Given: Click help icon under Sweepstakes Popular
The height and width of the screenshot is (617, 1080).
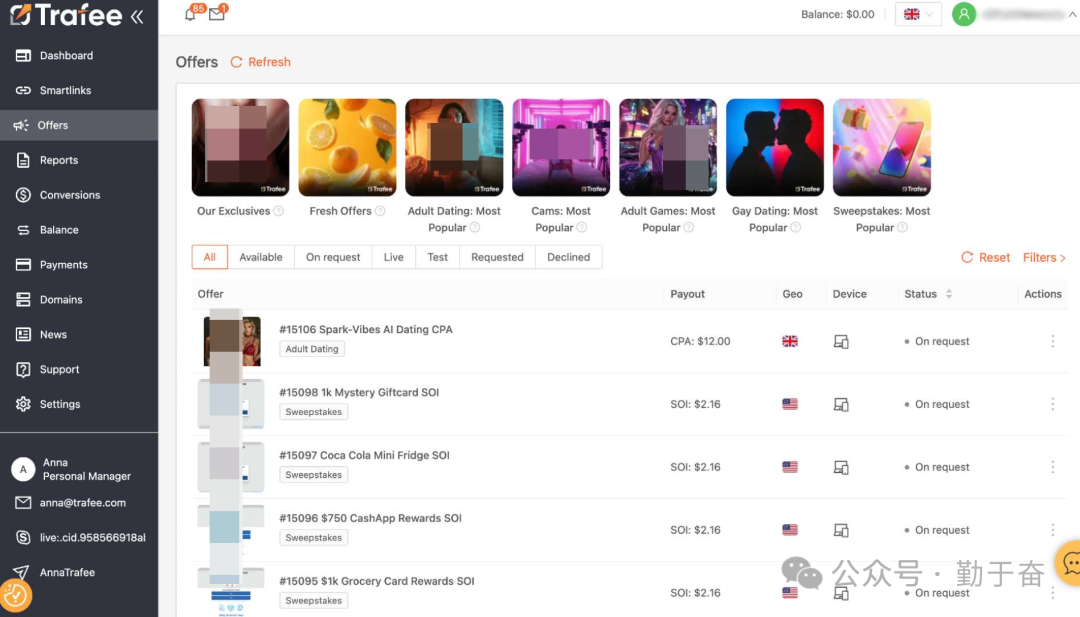Looking at the screenshot, I should (902, 228).
